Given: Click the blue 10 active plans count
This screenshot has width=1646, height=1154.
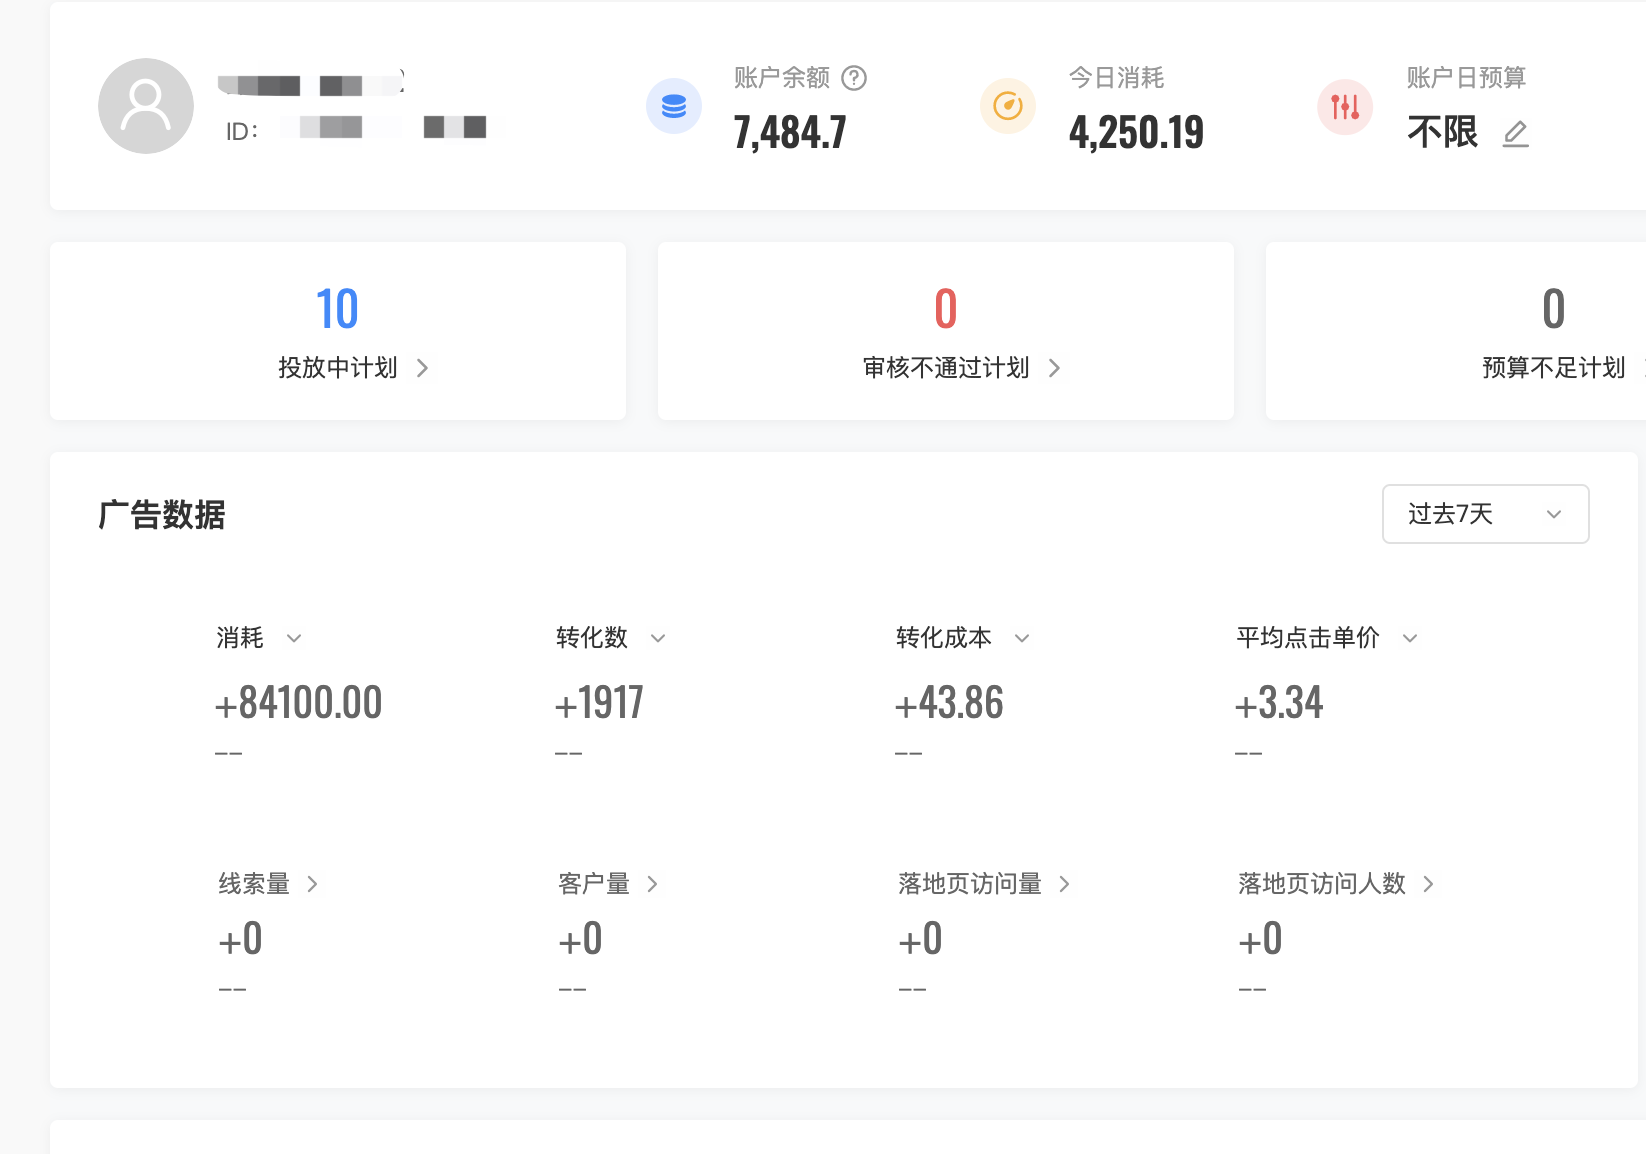Looking at the screenshot, I should 337,309.
